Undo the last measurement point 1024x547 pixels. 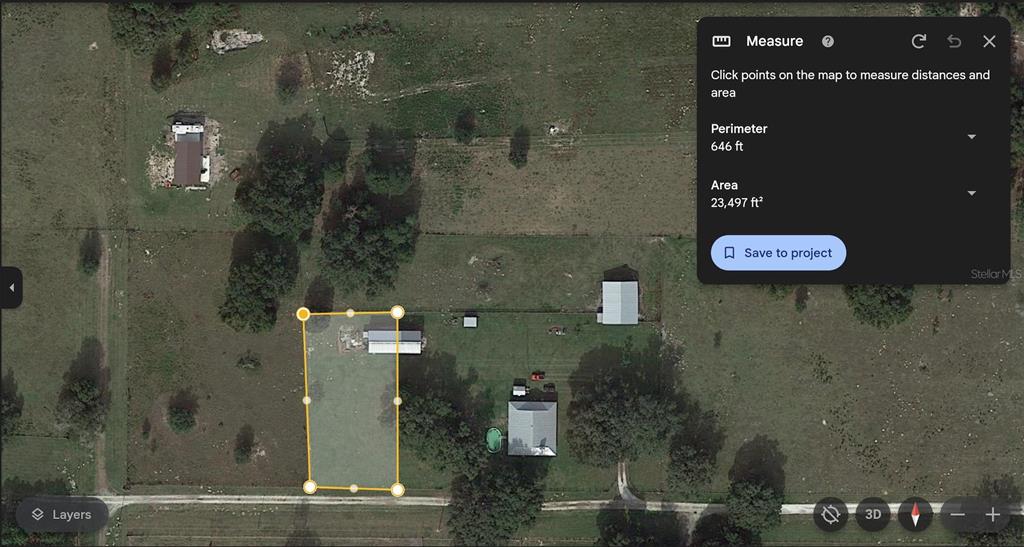[954, 41]
